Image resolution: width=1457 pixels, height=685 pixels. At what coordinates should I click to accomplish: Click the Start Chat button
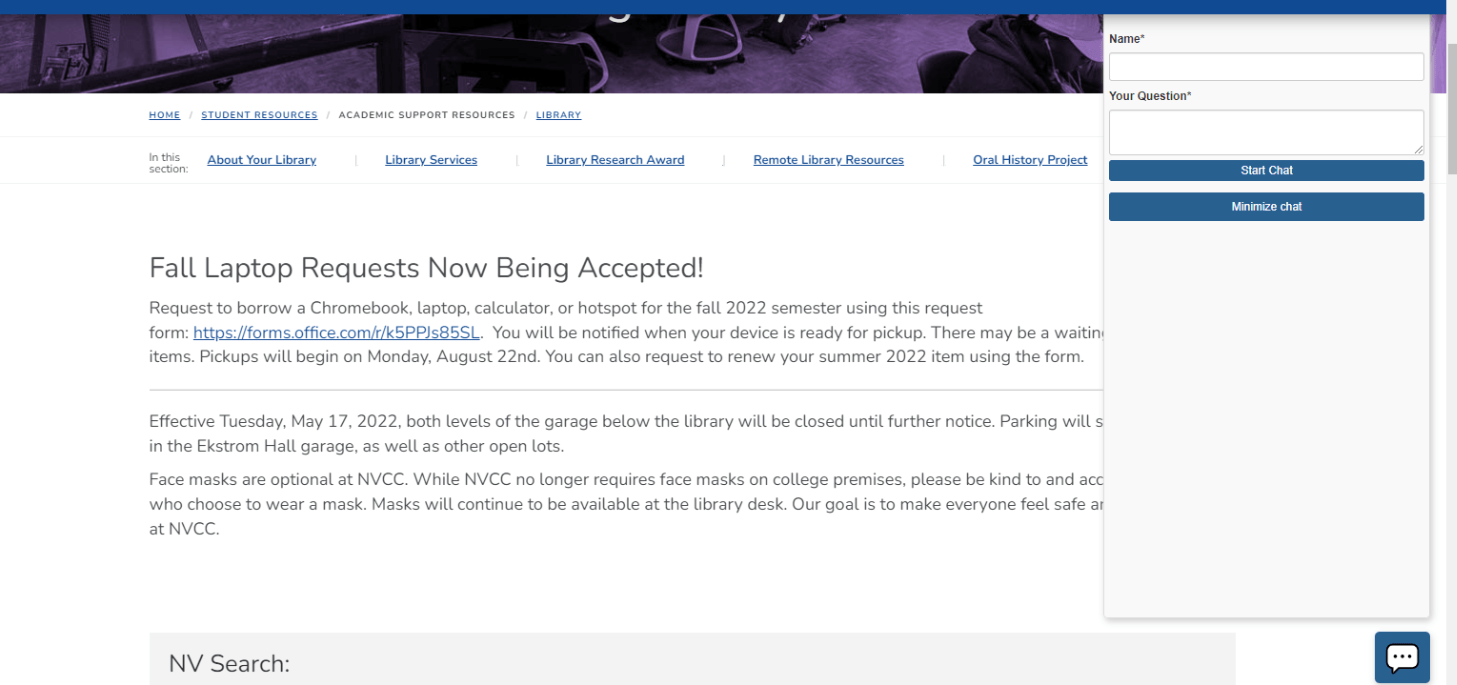pos(1266,170)
